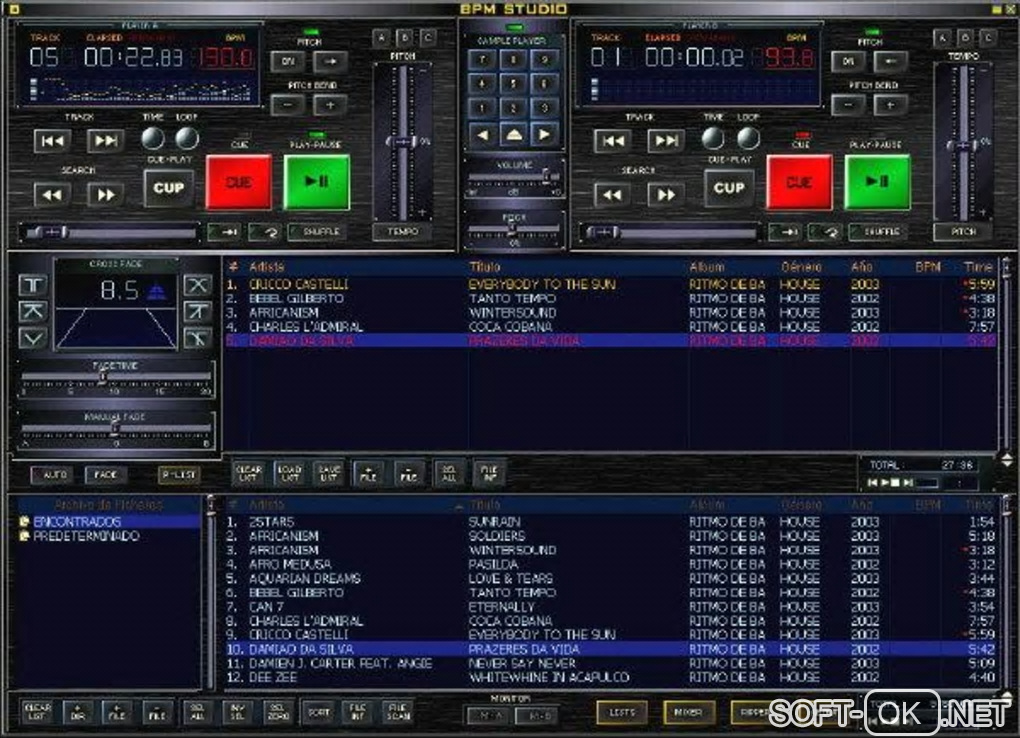Toggle single-play arrow button on Player A

(224, 232)
